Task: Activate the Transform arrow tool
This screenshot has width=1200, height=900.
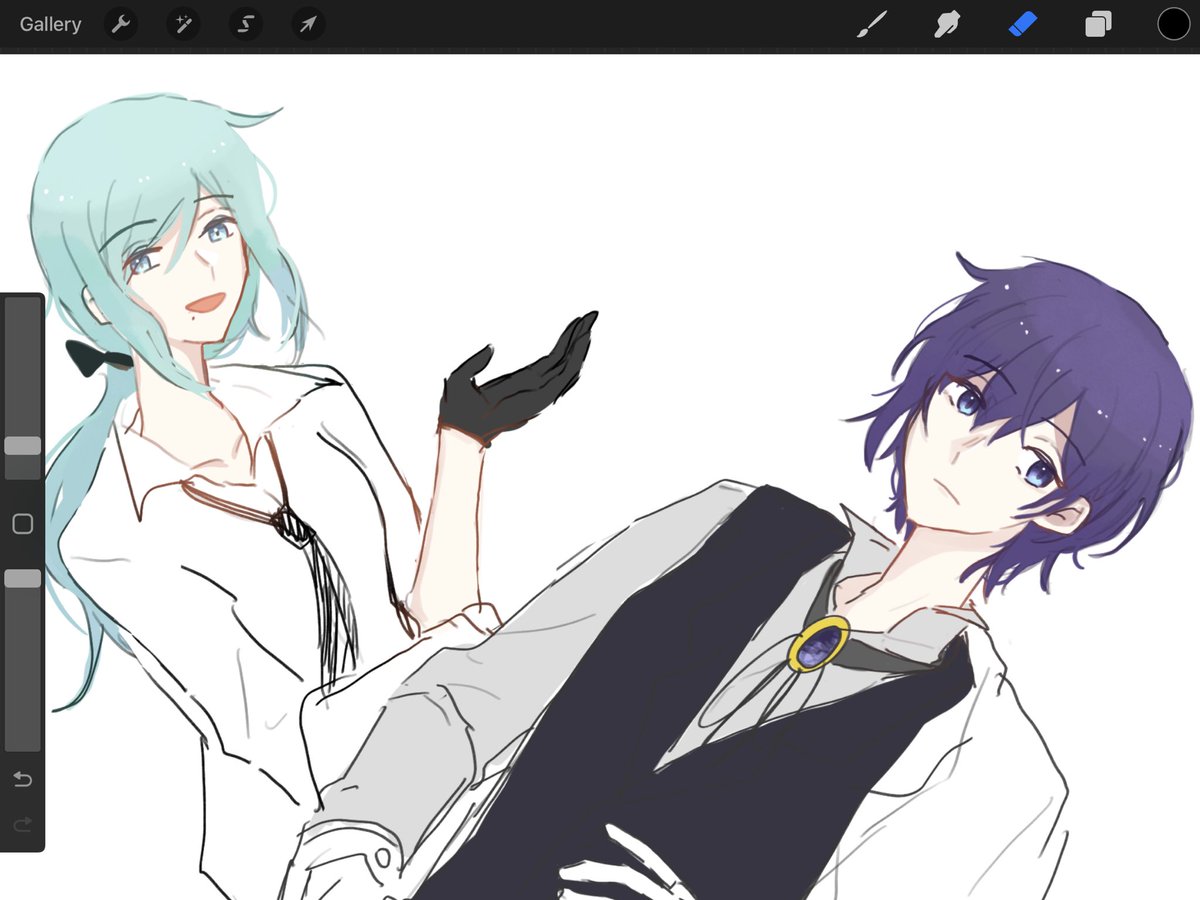Action: (308, 24)
